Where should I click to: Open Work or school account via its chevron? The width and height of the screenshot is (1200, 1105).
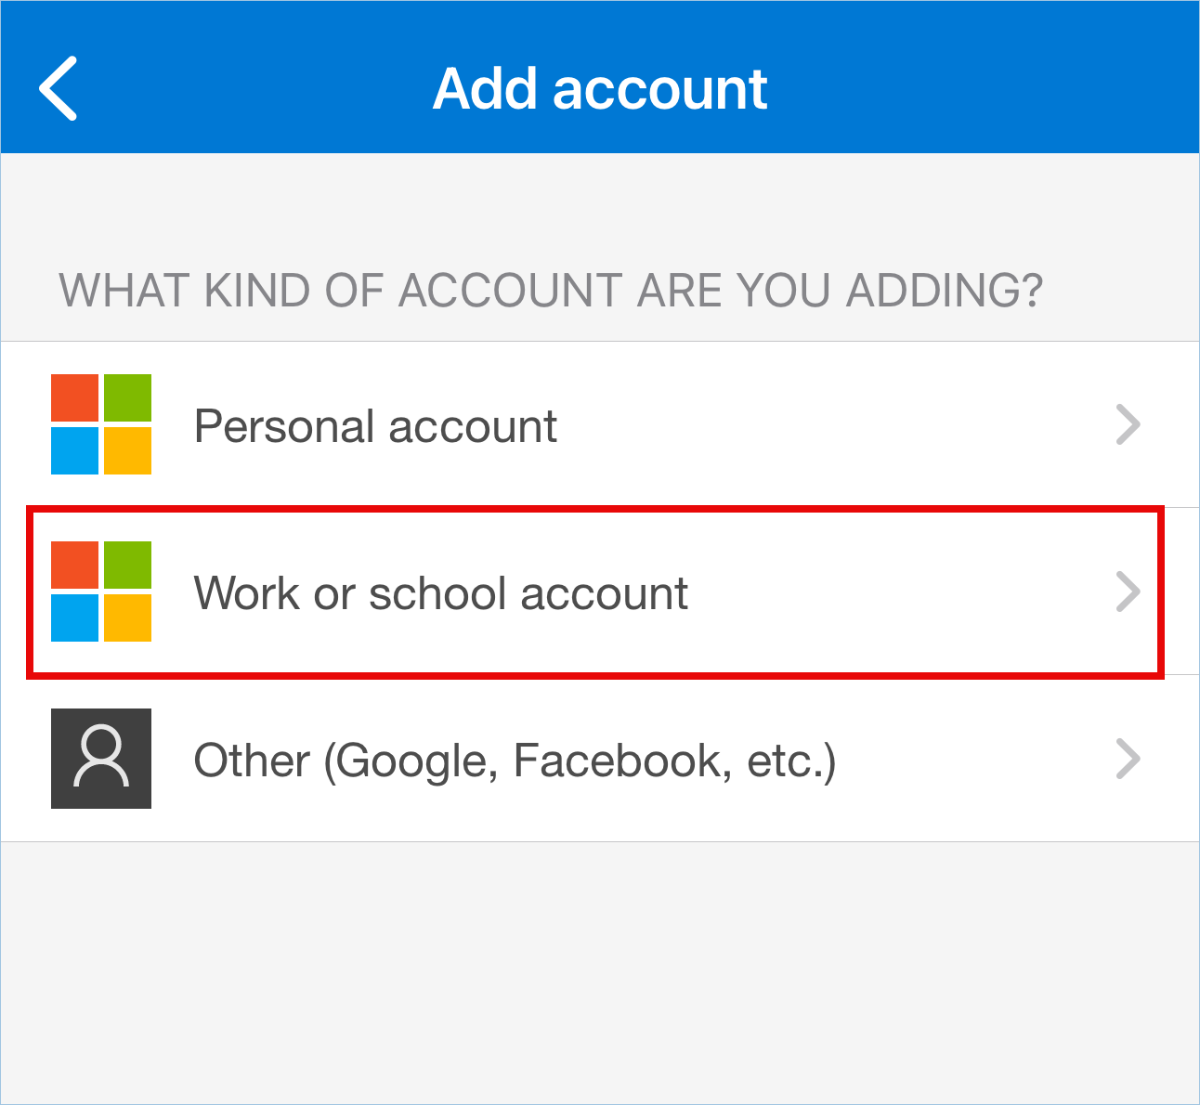pos(1128,592)
